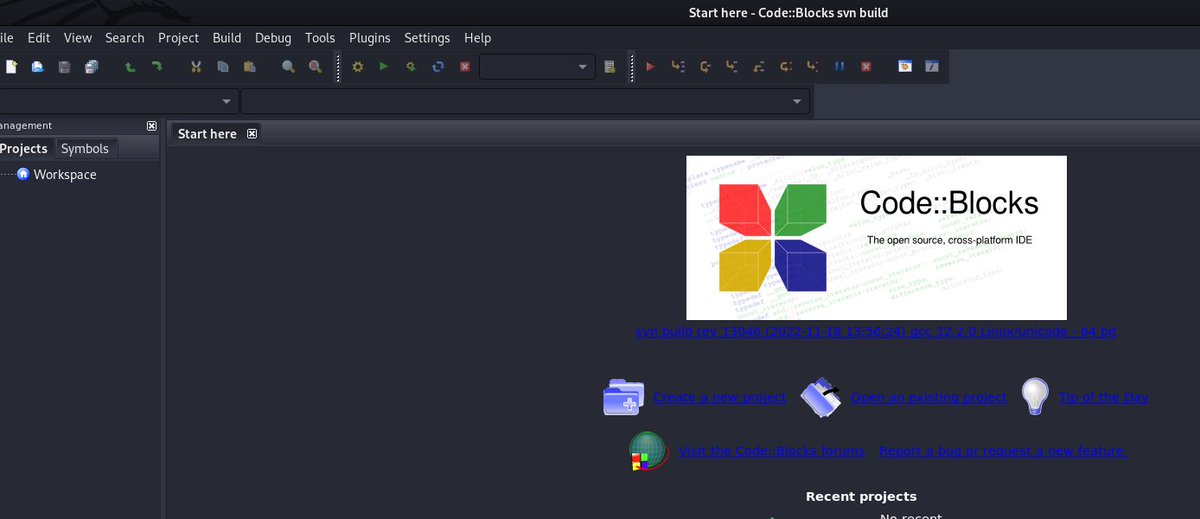Click the Next instruction debug icon
This screenshot has width=1200, height=519.
pyautogui.click(x=786, y=67)
